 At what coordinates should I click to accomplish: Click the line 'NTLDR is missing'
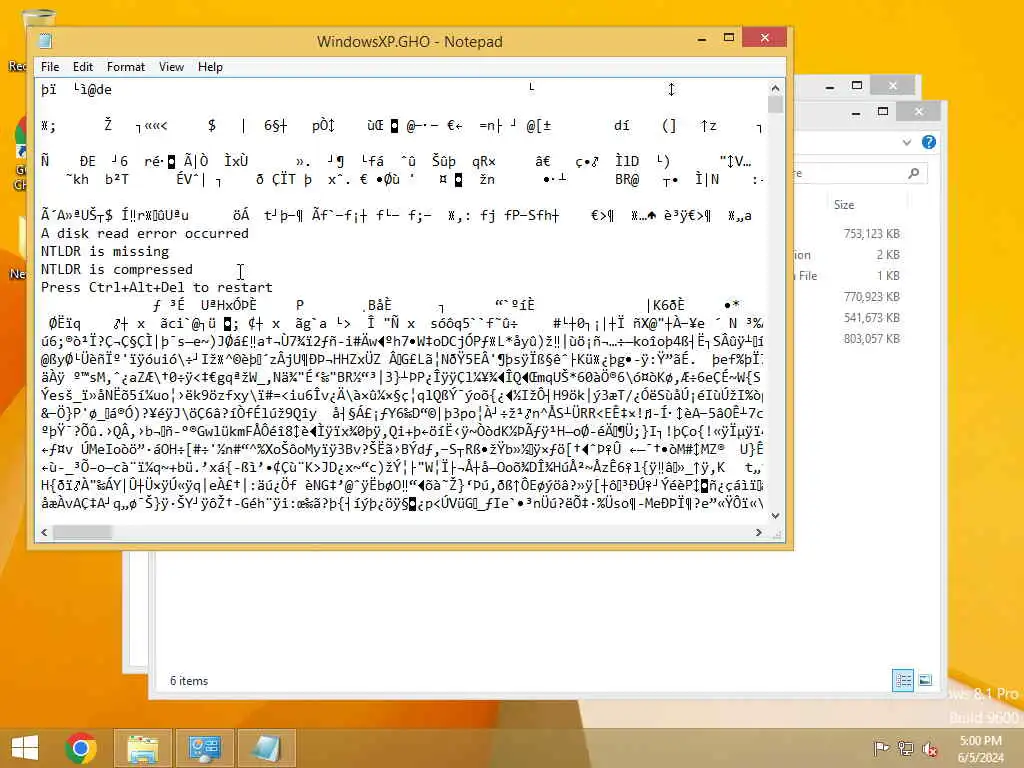tap(104, 251)
